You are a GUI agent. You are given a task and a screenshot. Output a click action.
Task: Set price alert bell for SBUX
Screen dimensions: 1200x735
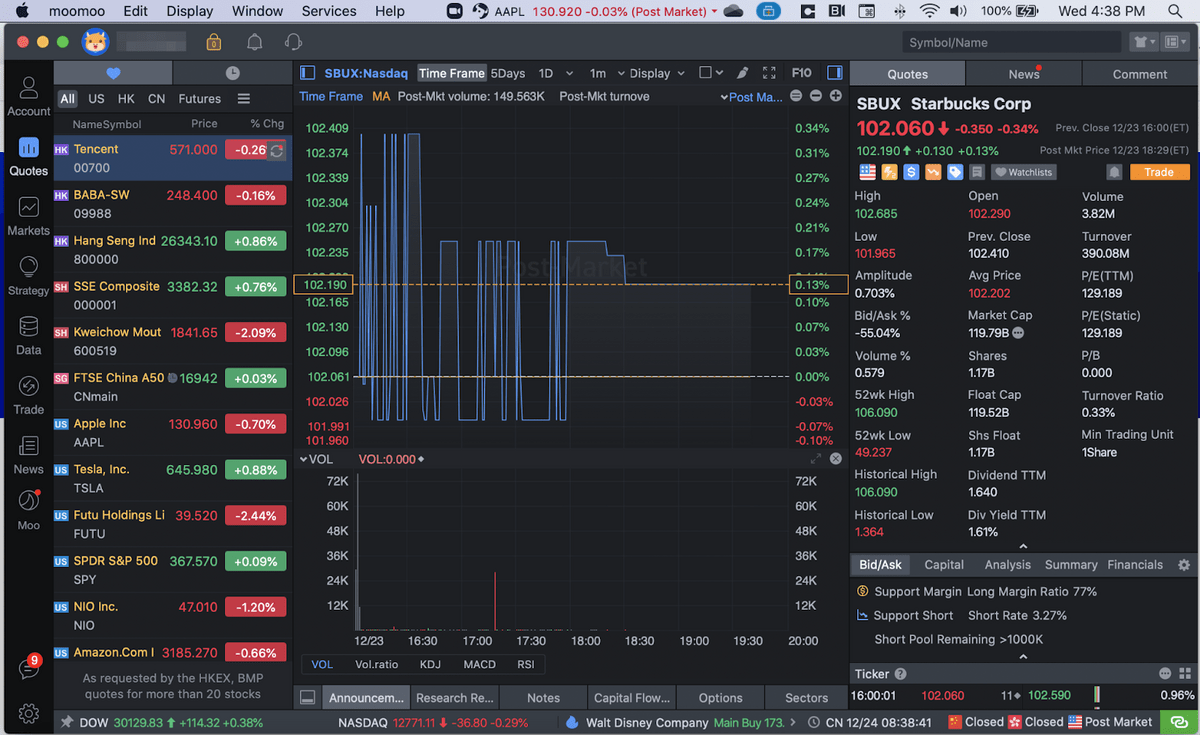1114,172
